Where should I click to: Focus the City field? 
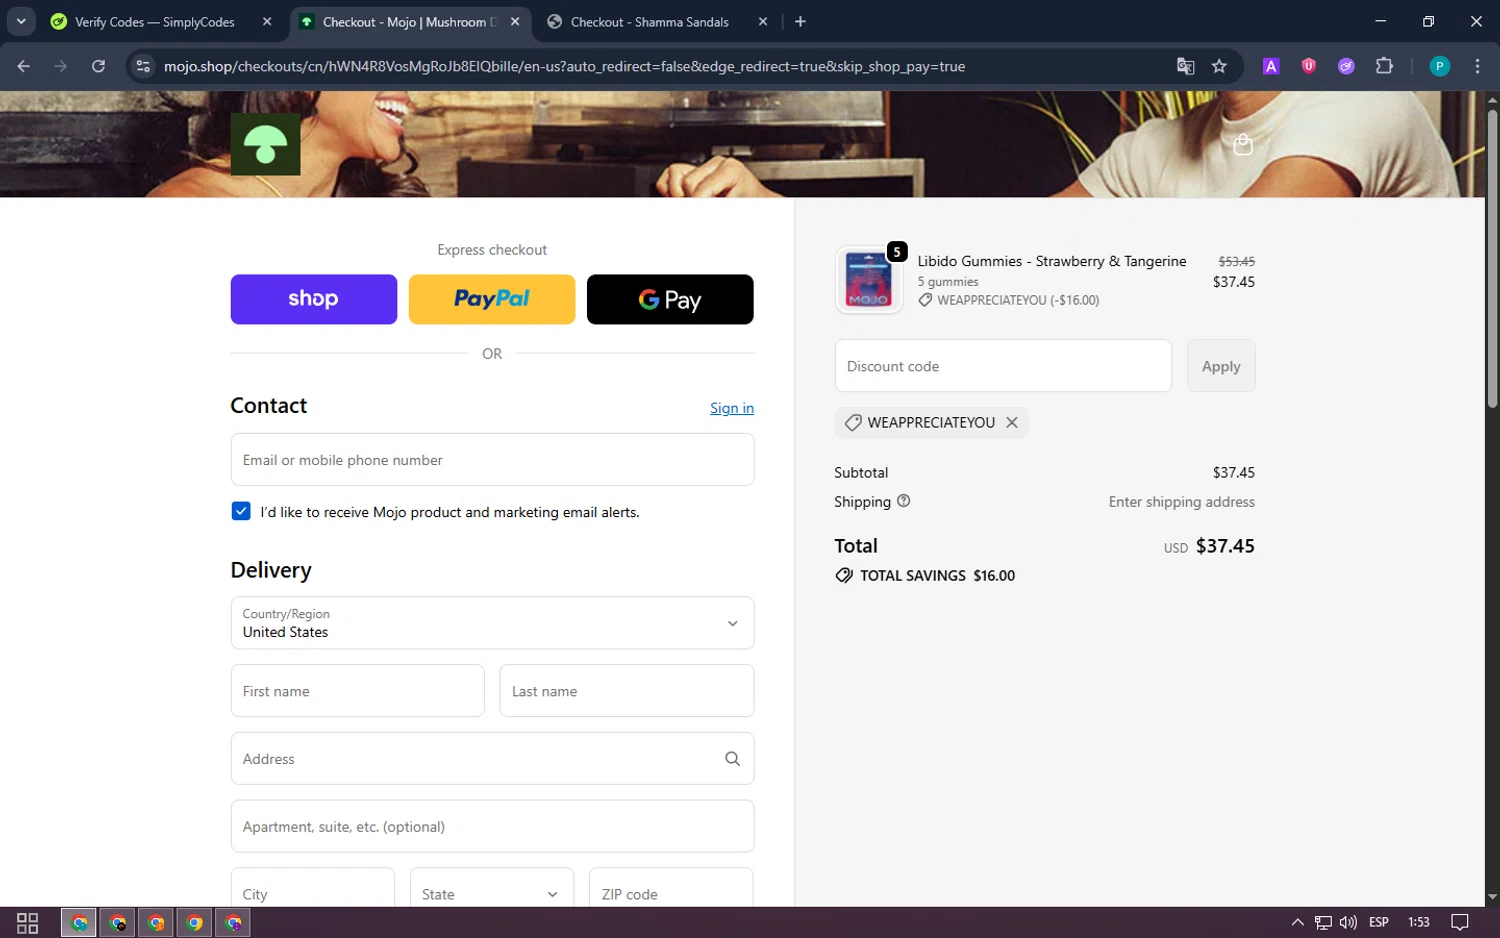[313, 888]
